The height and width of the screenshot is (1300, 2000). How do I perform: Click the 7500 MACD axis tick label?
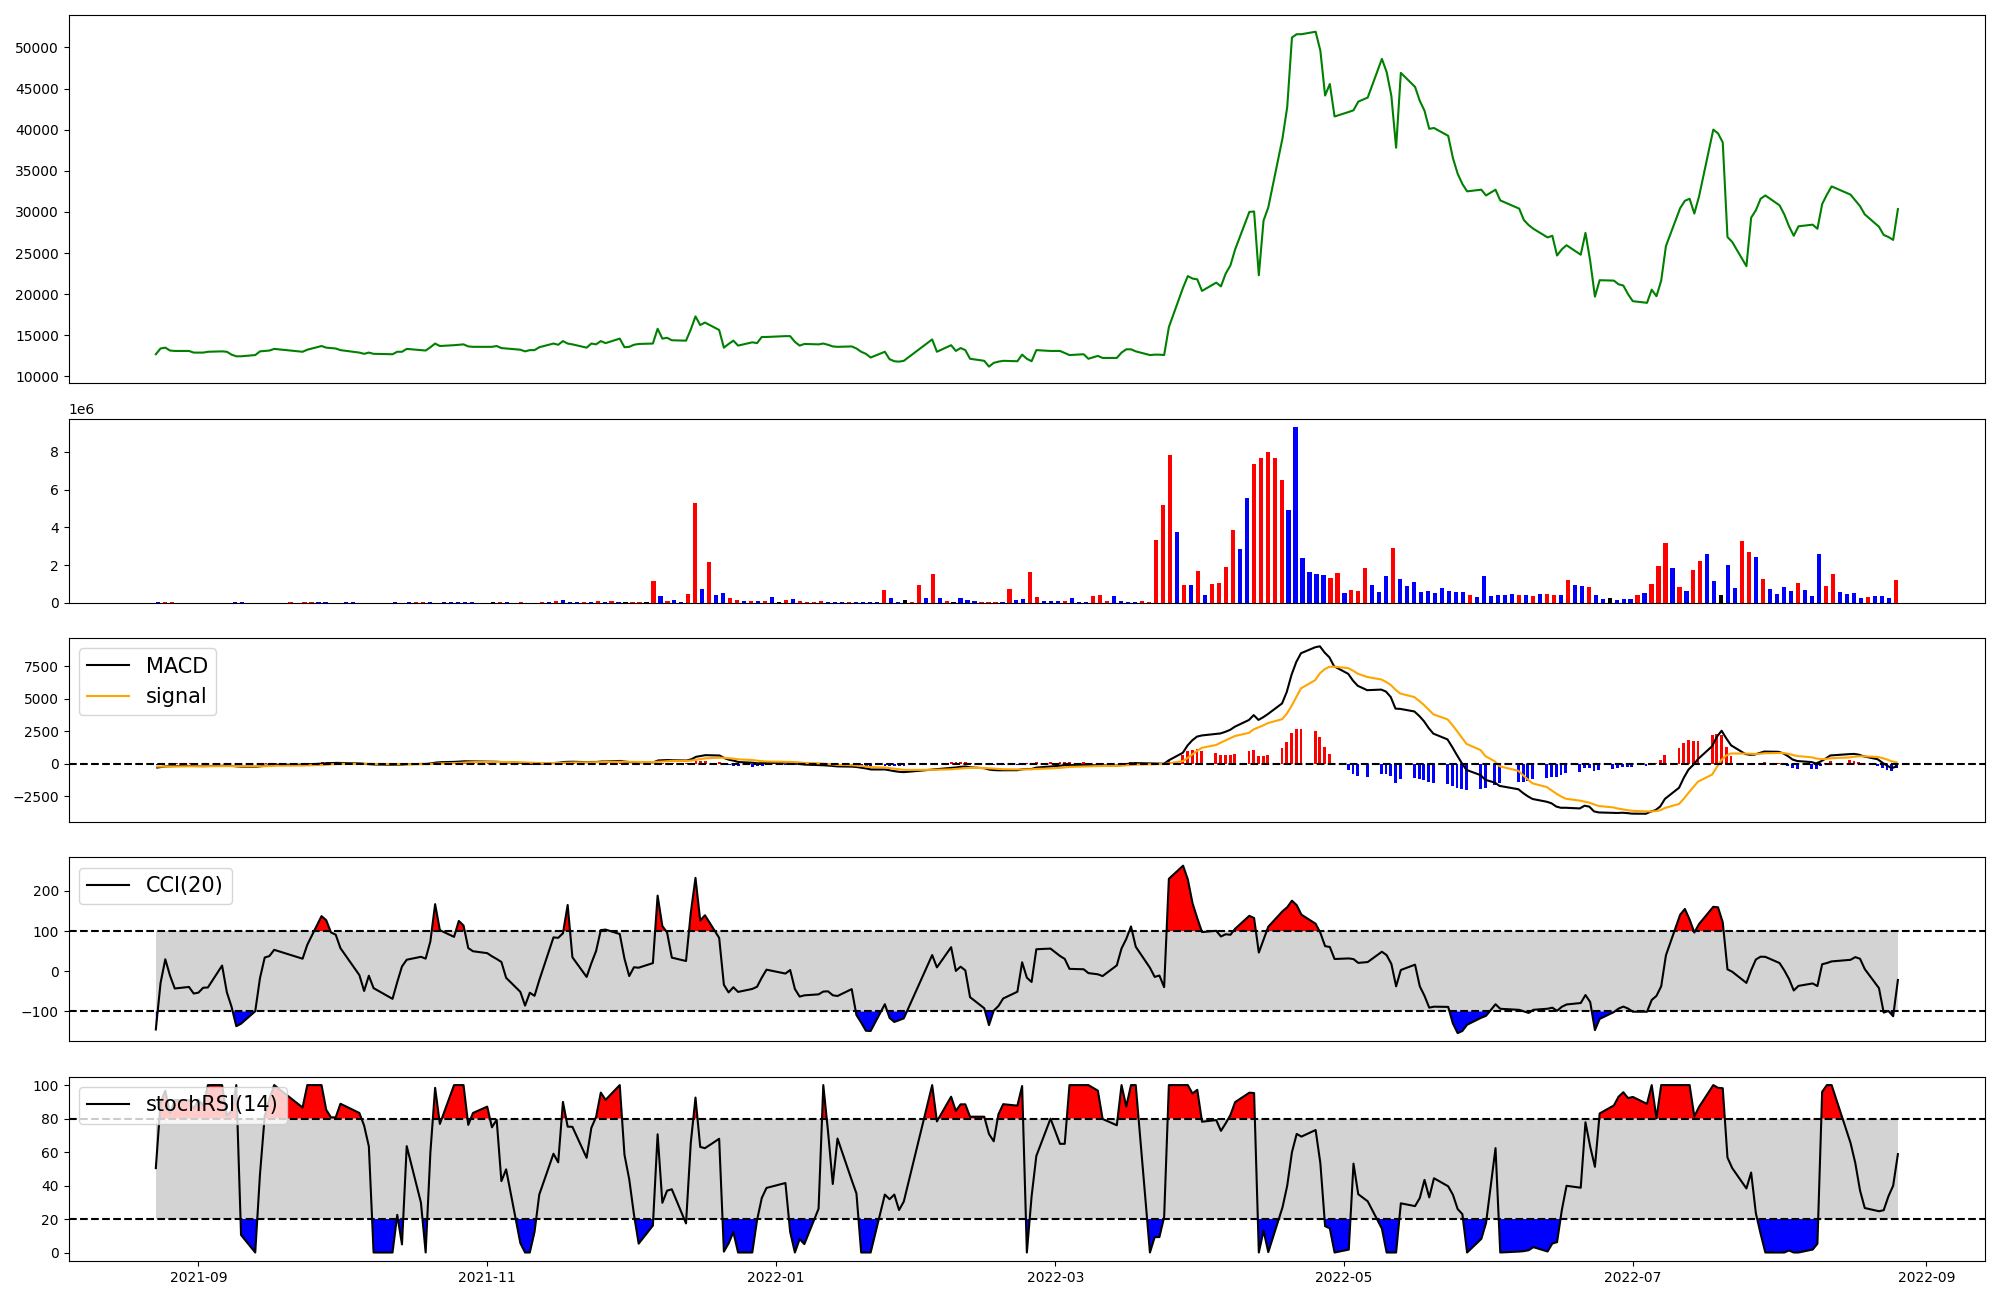pos(42,668)
